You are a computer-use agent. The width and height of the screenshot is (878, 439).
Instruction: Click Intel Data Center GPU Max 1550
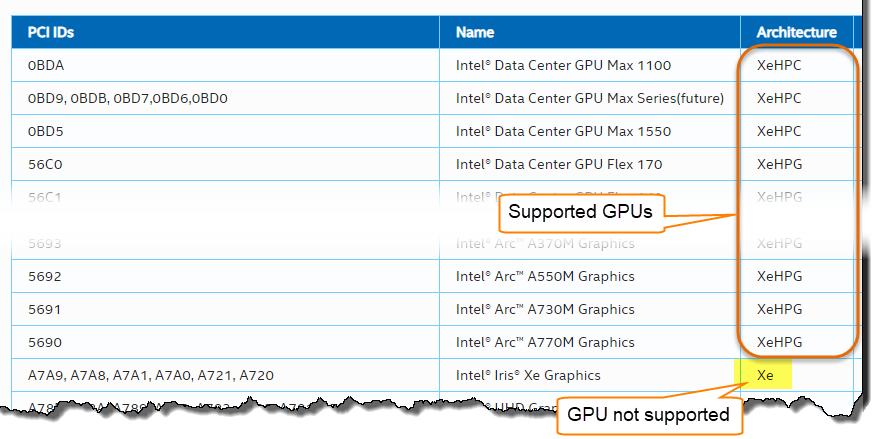click(563, 131)
